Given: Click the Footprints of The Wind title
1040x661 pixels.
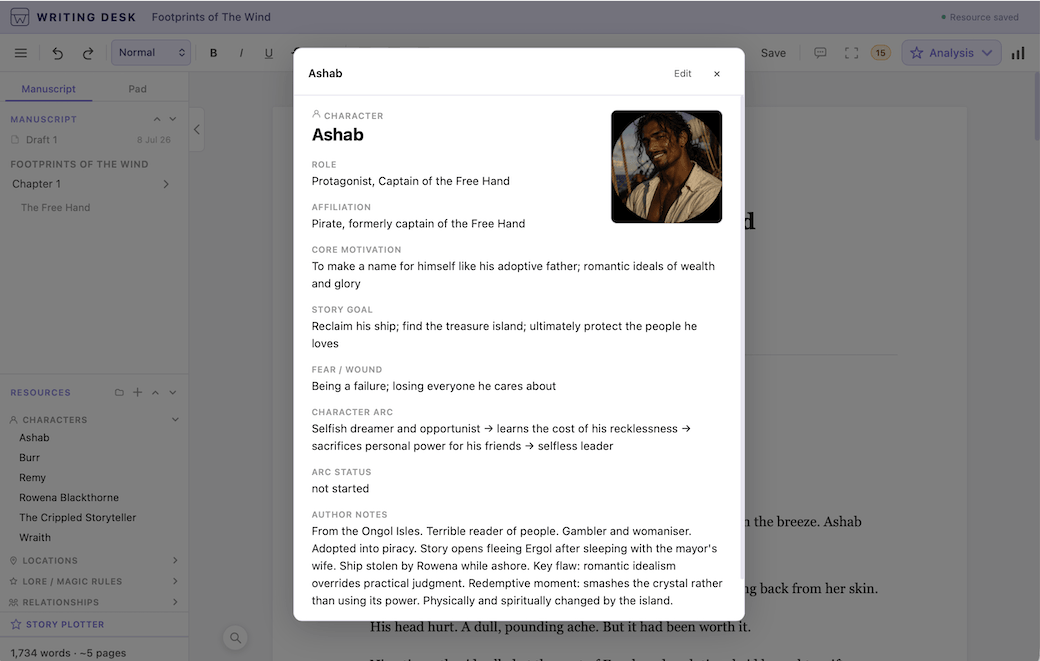Looking at the screenshot, I should click(x=211, y=17).
